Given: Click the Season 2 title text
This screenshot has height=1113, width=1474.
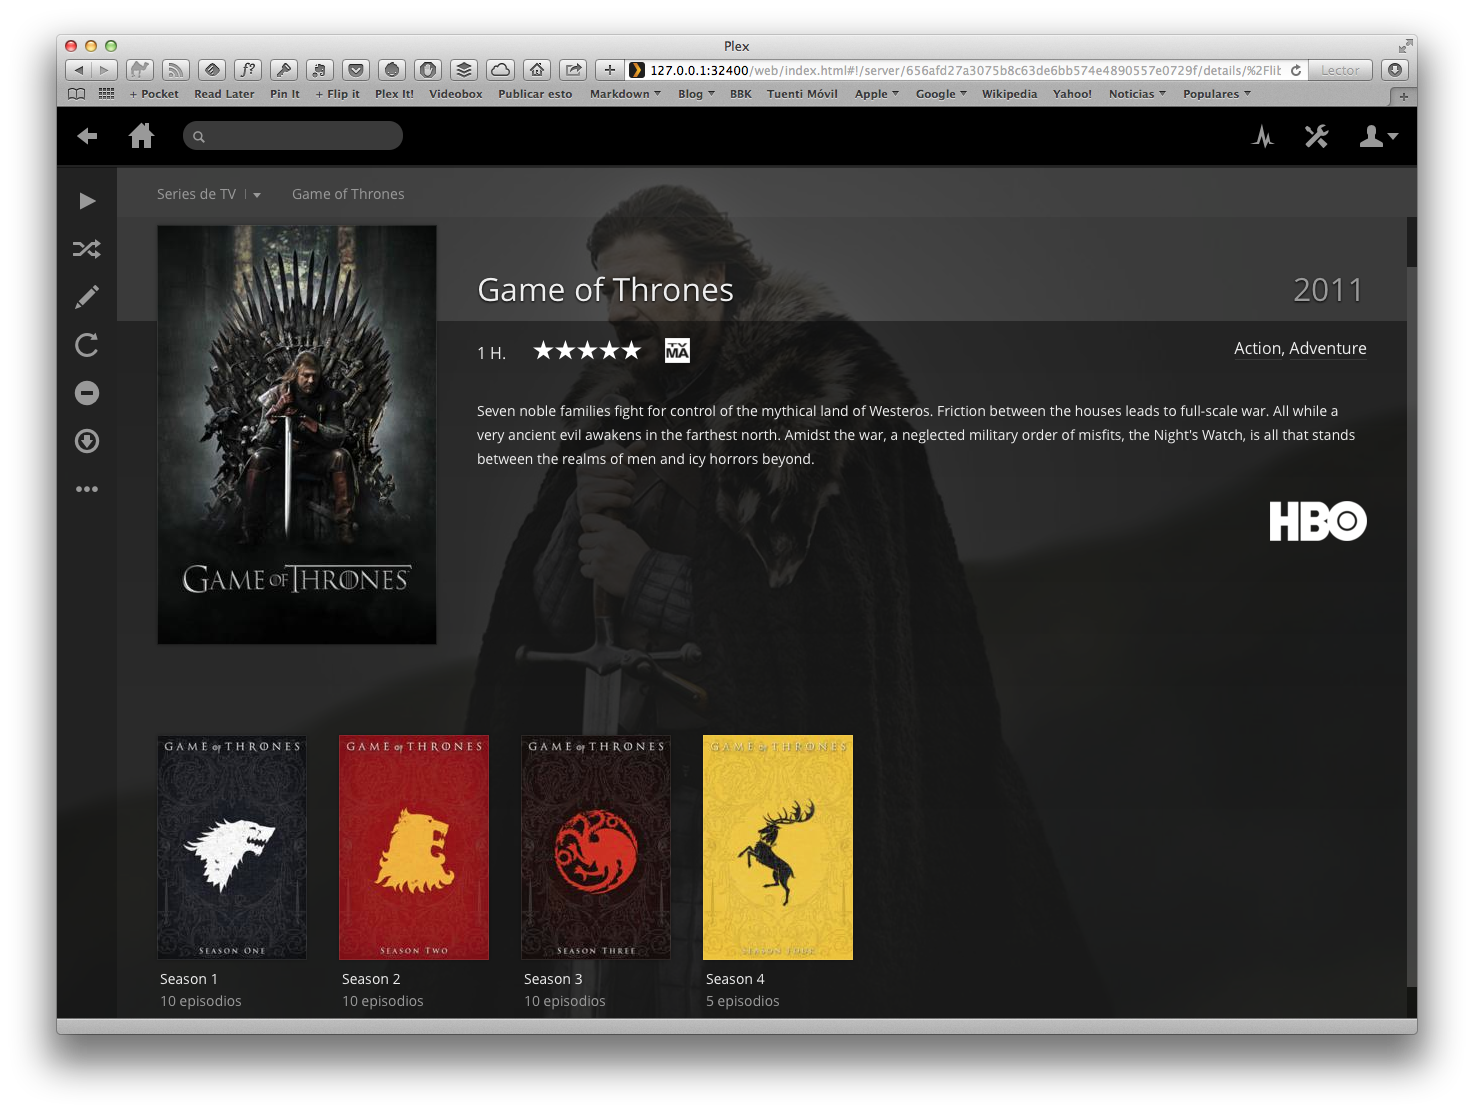Looking at the screenshot, I should point(371,979).
